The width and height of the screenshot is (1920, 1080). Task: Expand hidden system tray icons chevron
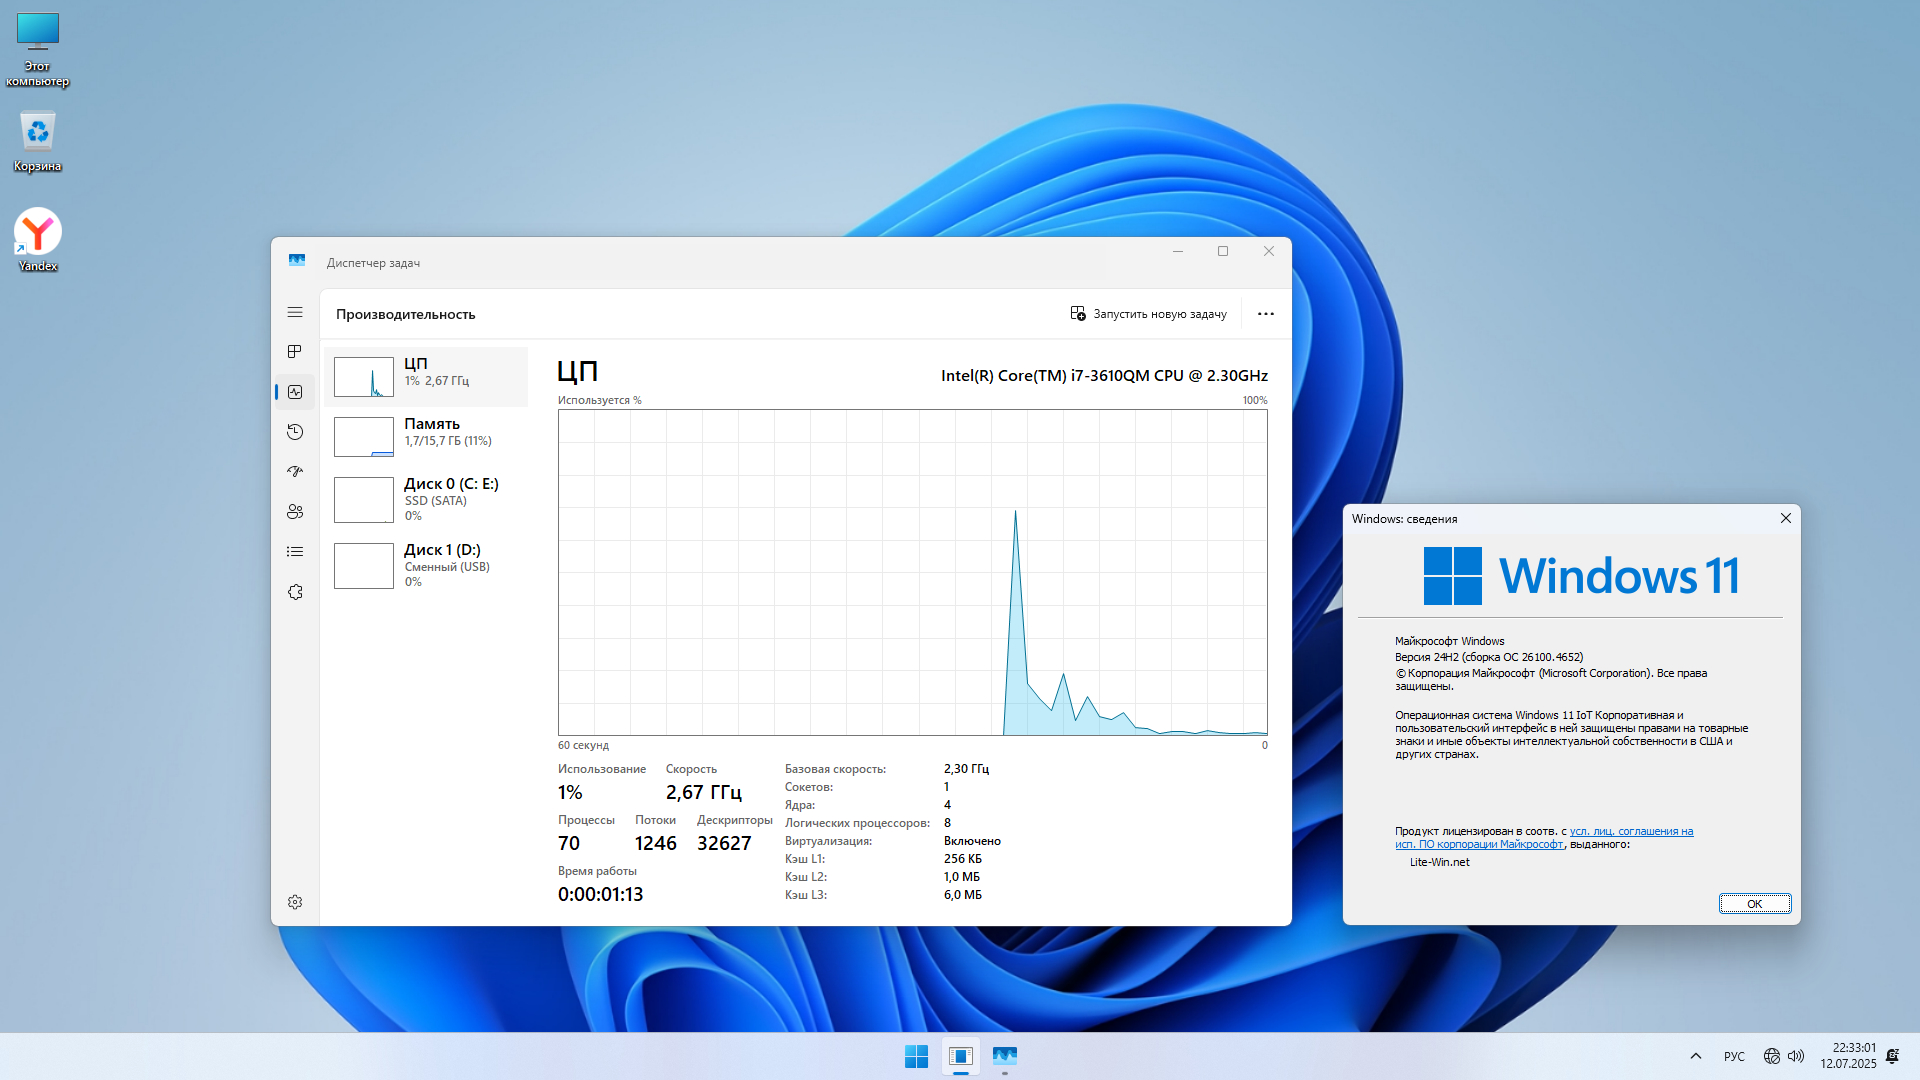coord(1696,1056)
